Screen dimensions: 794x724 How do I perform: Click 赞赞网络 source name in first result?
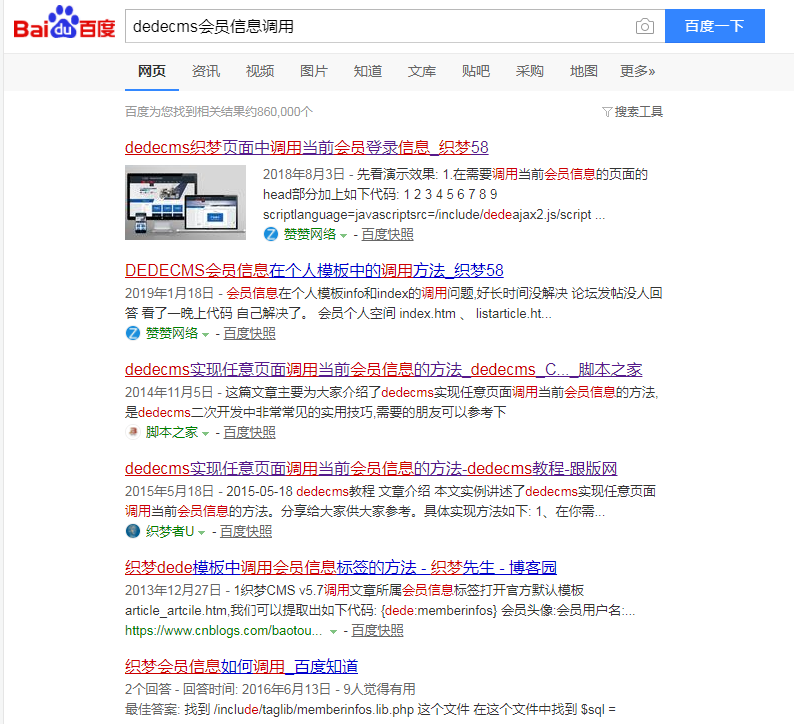click(x=310, y=234)
